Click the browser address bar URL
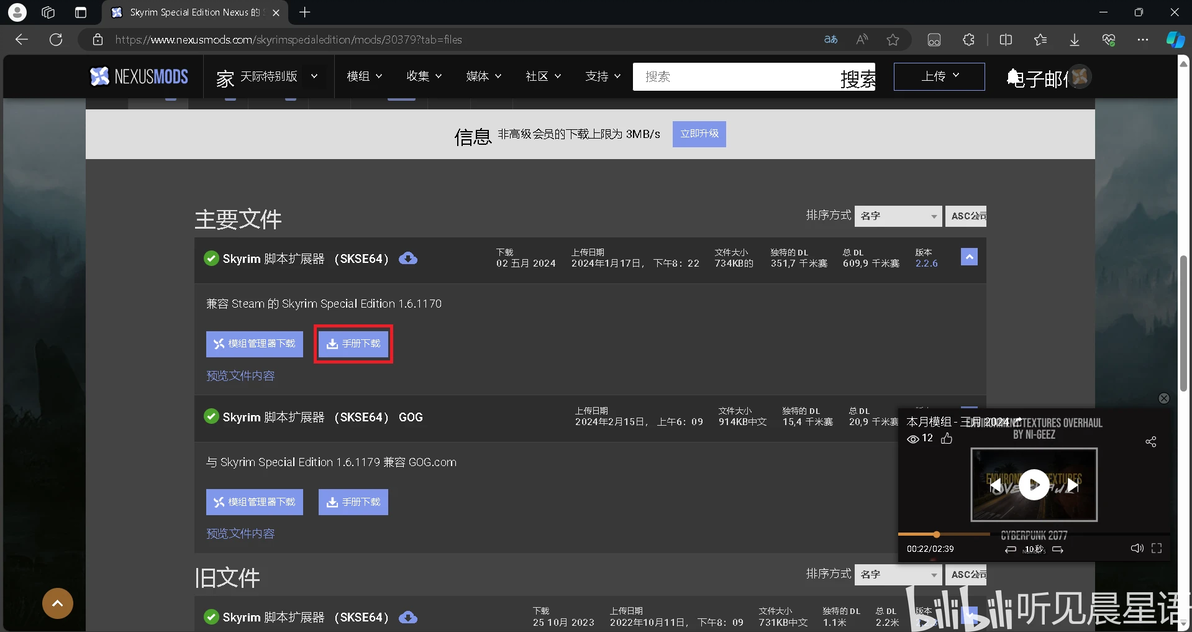This screenshot has width=1192, height=632. click(289, 40)
